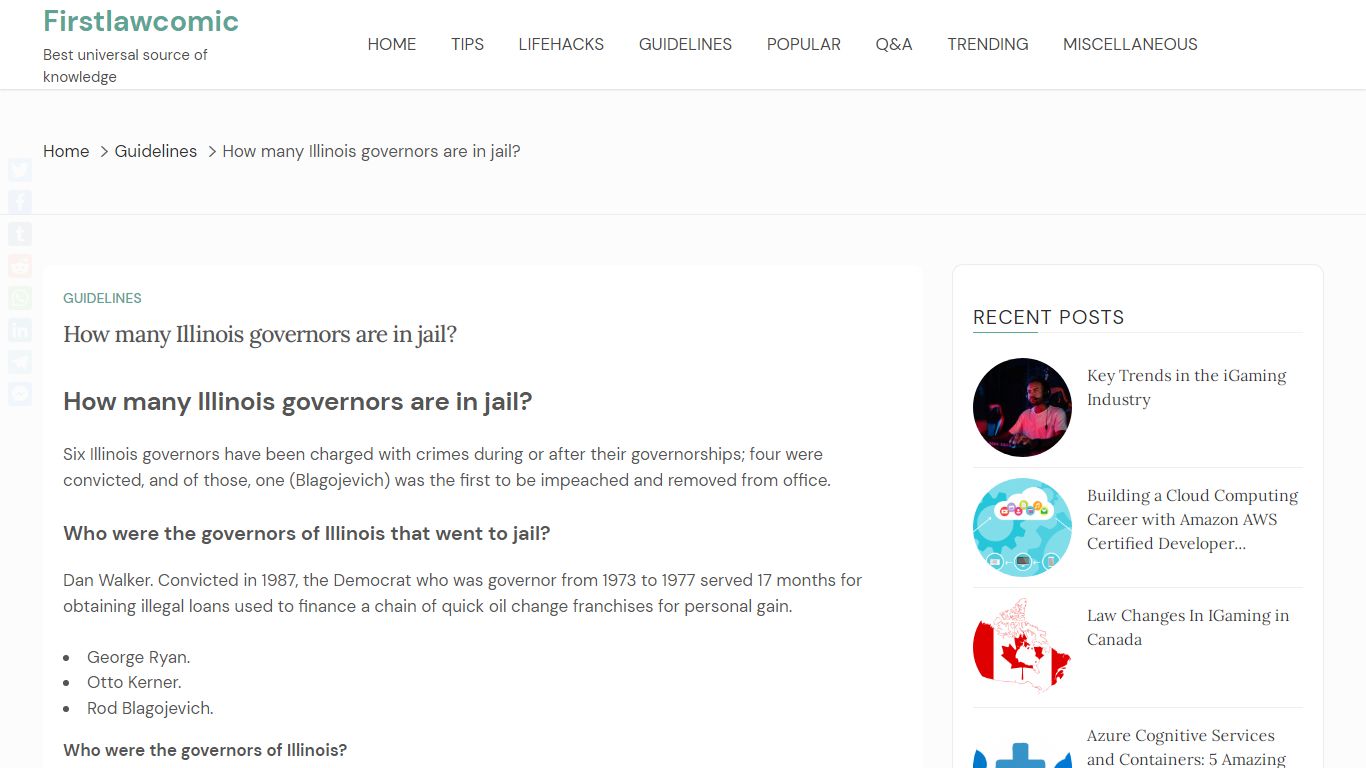Open the Canada flag map thumbnail
The height and width of the screenshot is (768, 1366).
[x=1022, y=647]
